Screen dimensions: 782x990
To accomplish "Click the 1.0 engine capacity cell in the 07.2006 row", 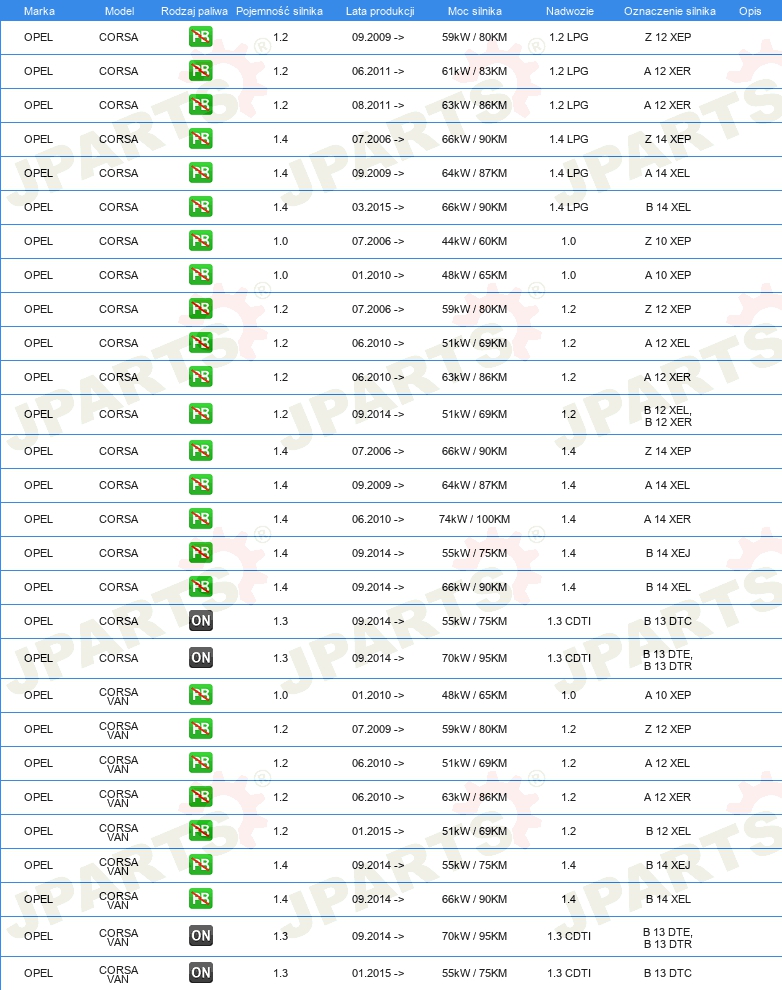I will (281, 241).
